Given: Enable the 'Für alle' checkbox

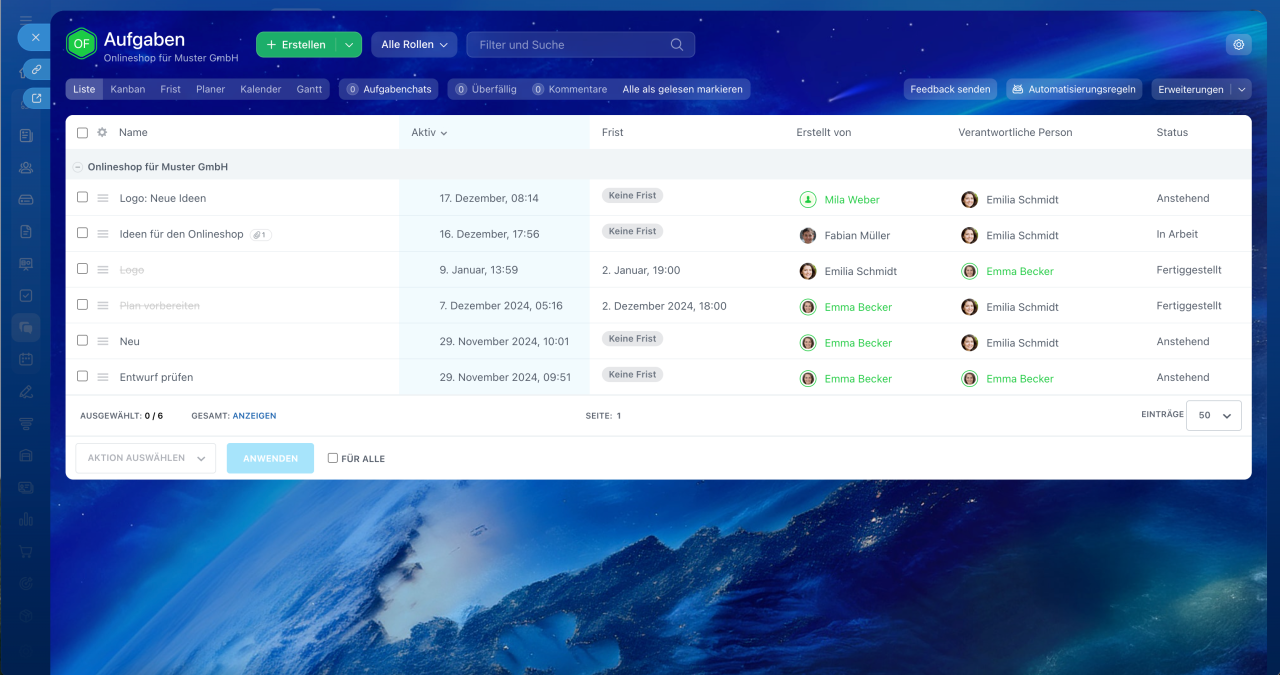Looking at the screenshot, I should coord(333,458).
